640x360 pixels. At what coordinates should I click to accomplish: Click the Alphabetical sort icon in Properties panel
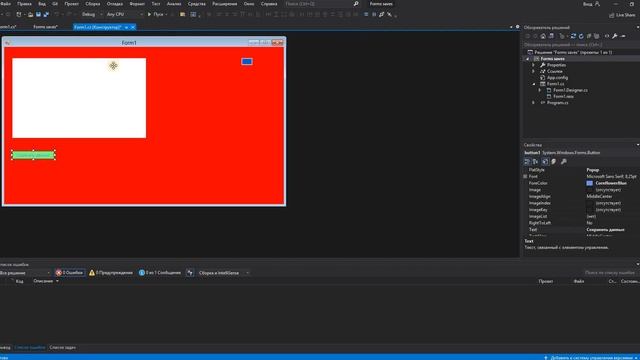536,162
